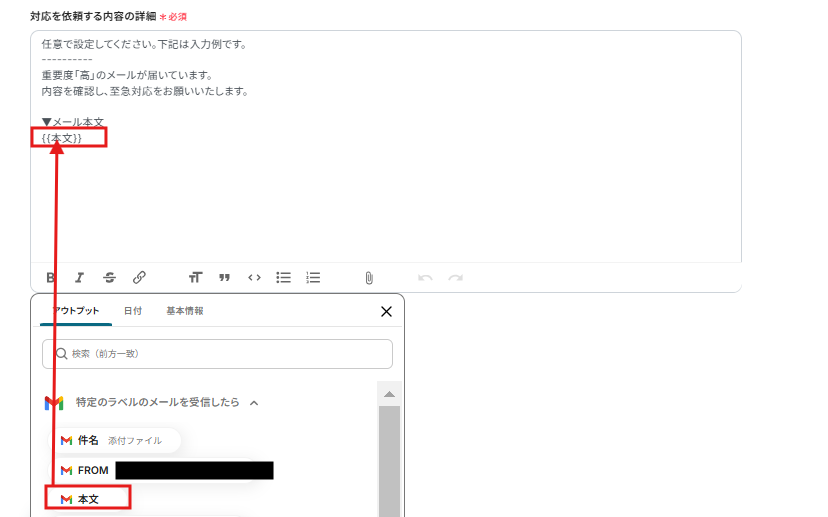
Task: Toggle bold formatting in editor toolbar
Action: pyautogui.click(x=50, y=277)
